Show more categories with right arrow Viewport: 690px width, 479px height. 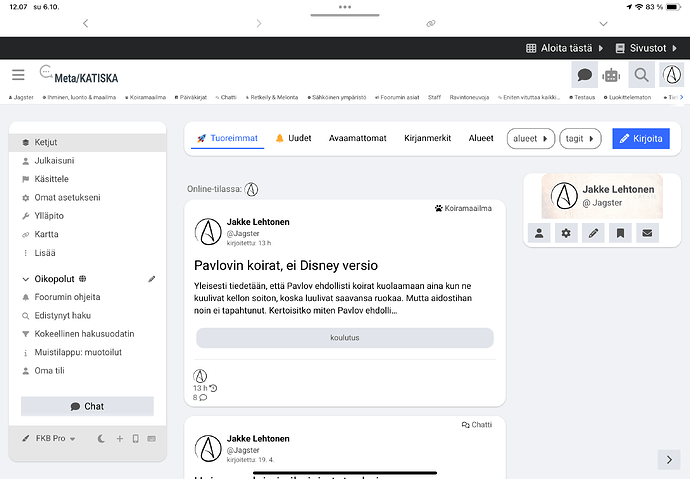click(x=682, y=97)
